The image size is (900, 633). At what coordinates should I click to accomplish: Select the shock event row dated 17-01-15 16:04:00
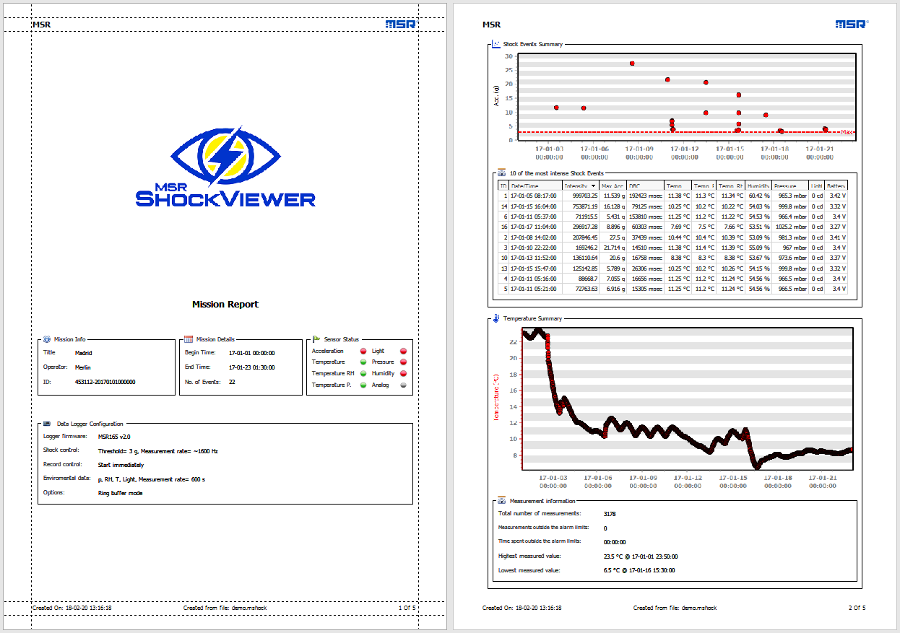pyautogui.click(x=673, y=206)
